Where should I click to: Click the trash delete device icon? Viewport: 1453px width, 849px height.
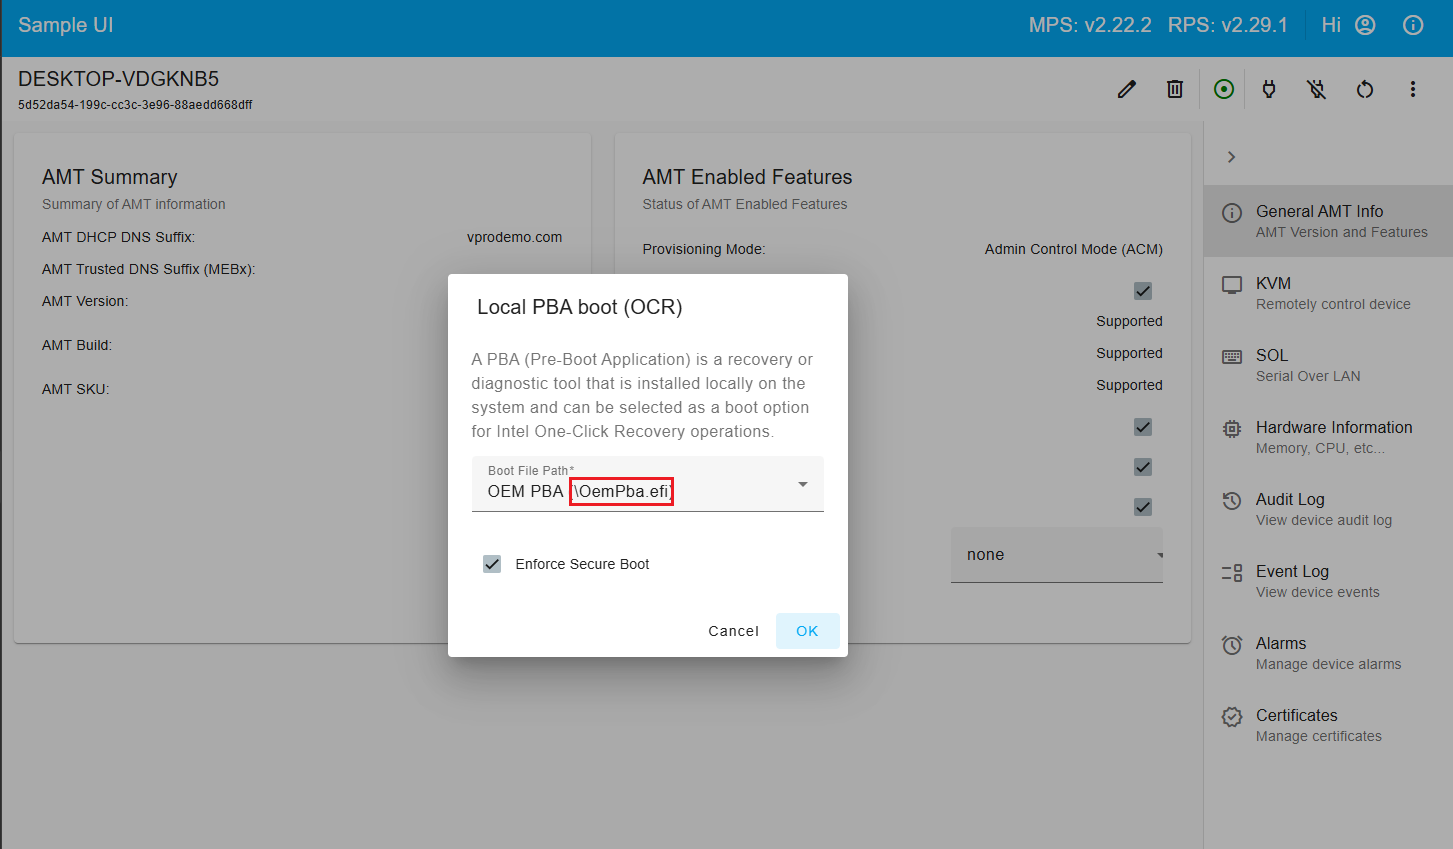coord(1174,89)
